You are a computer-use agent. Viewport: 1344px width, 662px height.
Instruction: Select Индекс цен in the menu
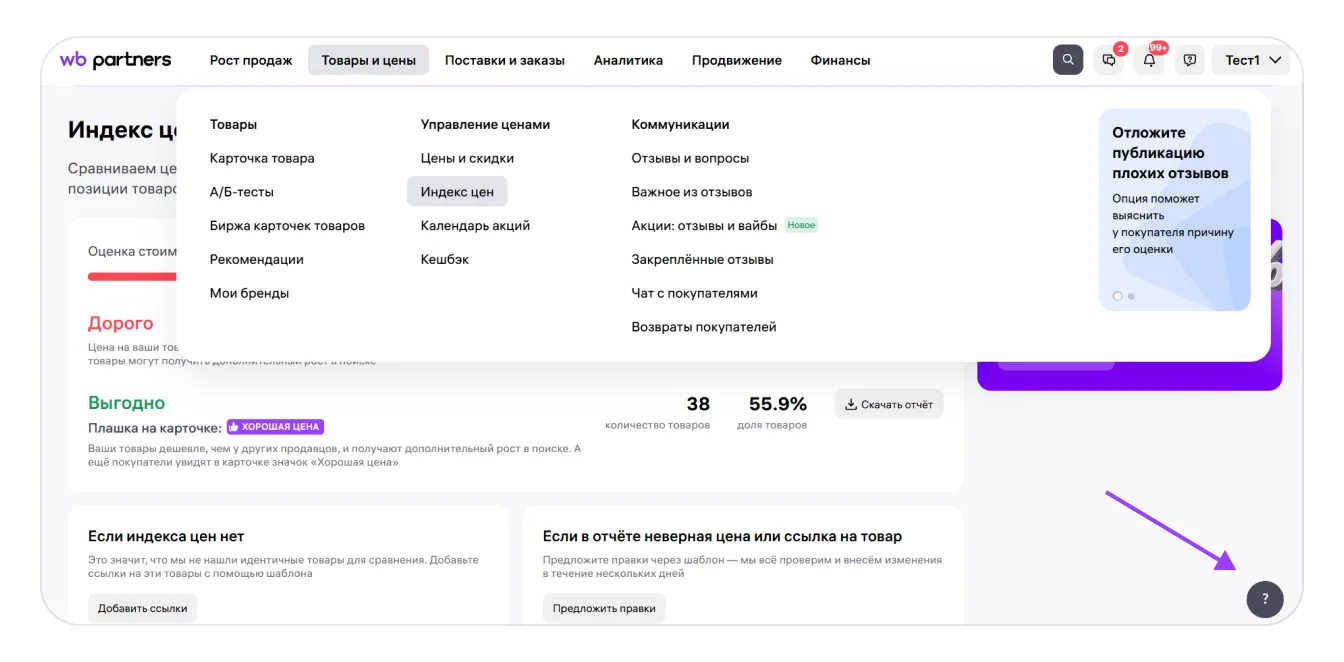(x=457, y=192)
